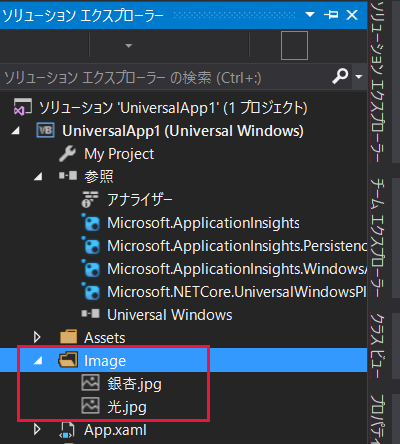Click the VB project icon
The width and height of the screenshot is (400, 444).
tap(45, 130)
